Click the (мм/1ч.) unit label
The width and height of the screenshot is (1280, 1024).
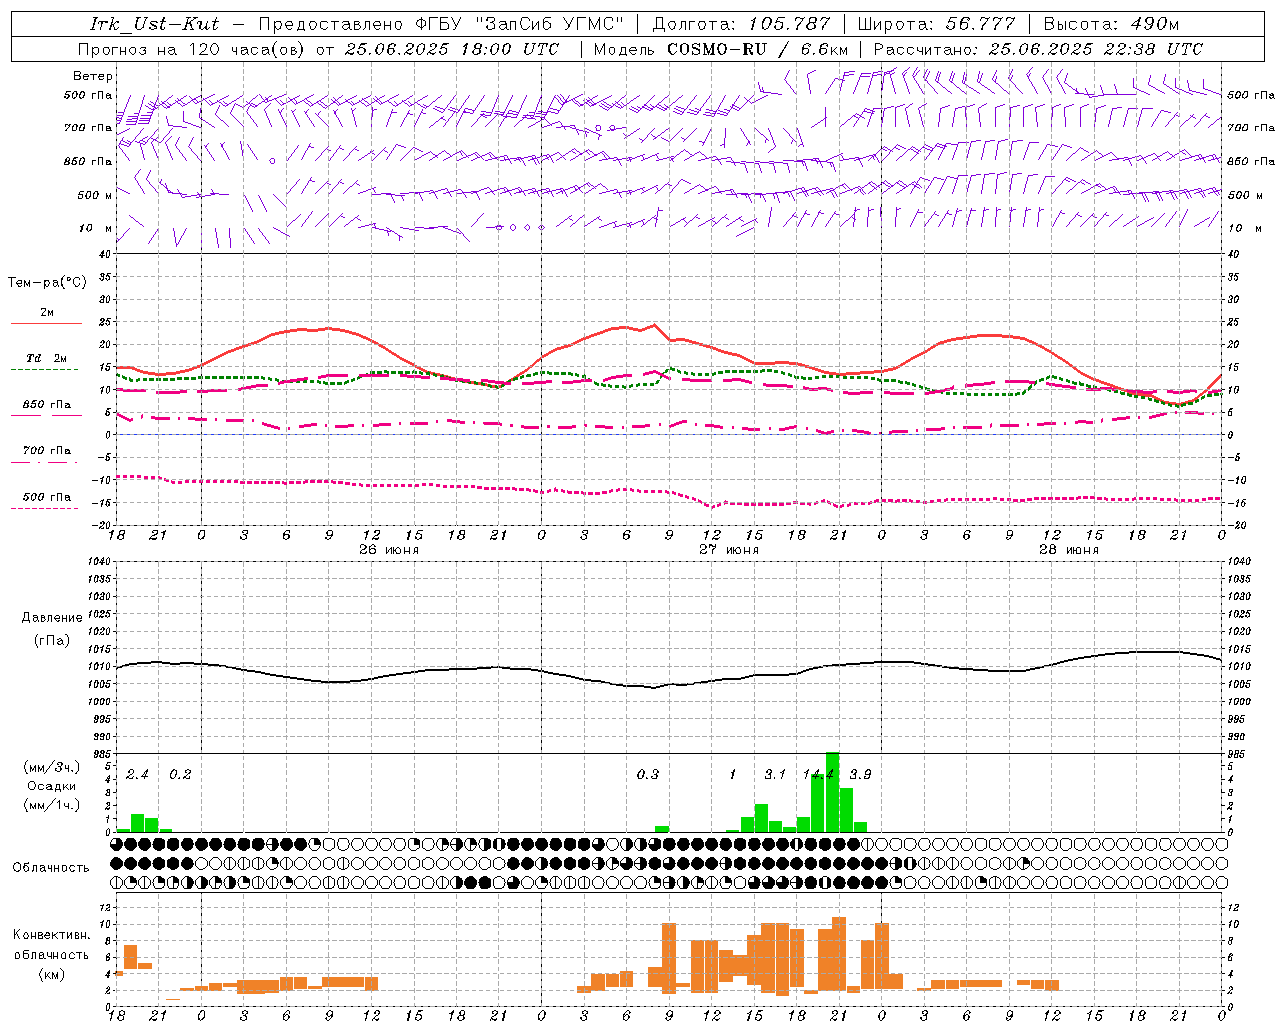coord(52,805)
